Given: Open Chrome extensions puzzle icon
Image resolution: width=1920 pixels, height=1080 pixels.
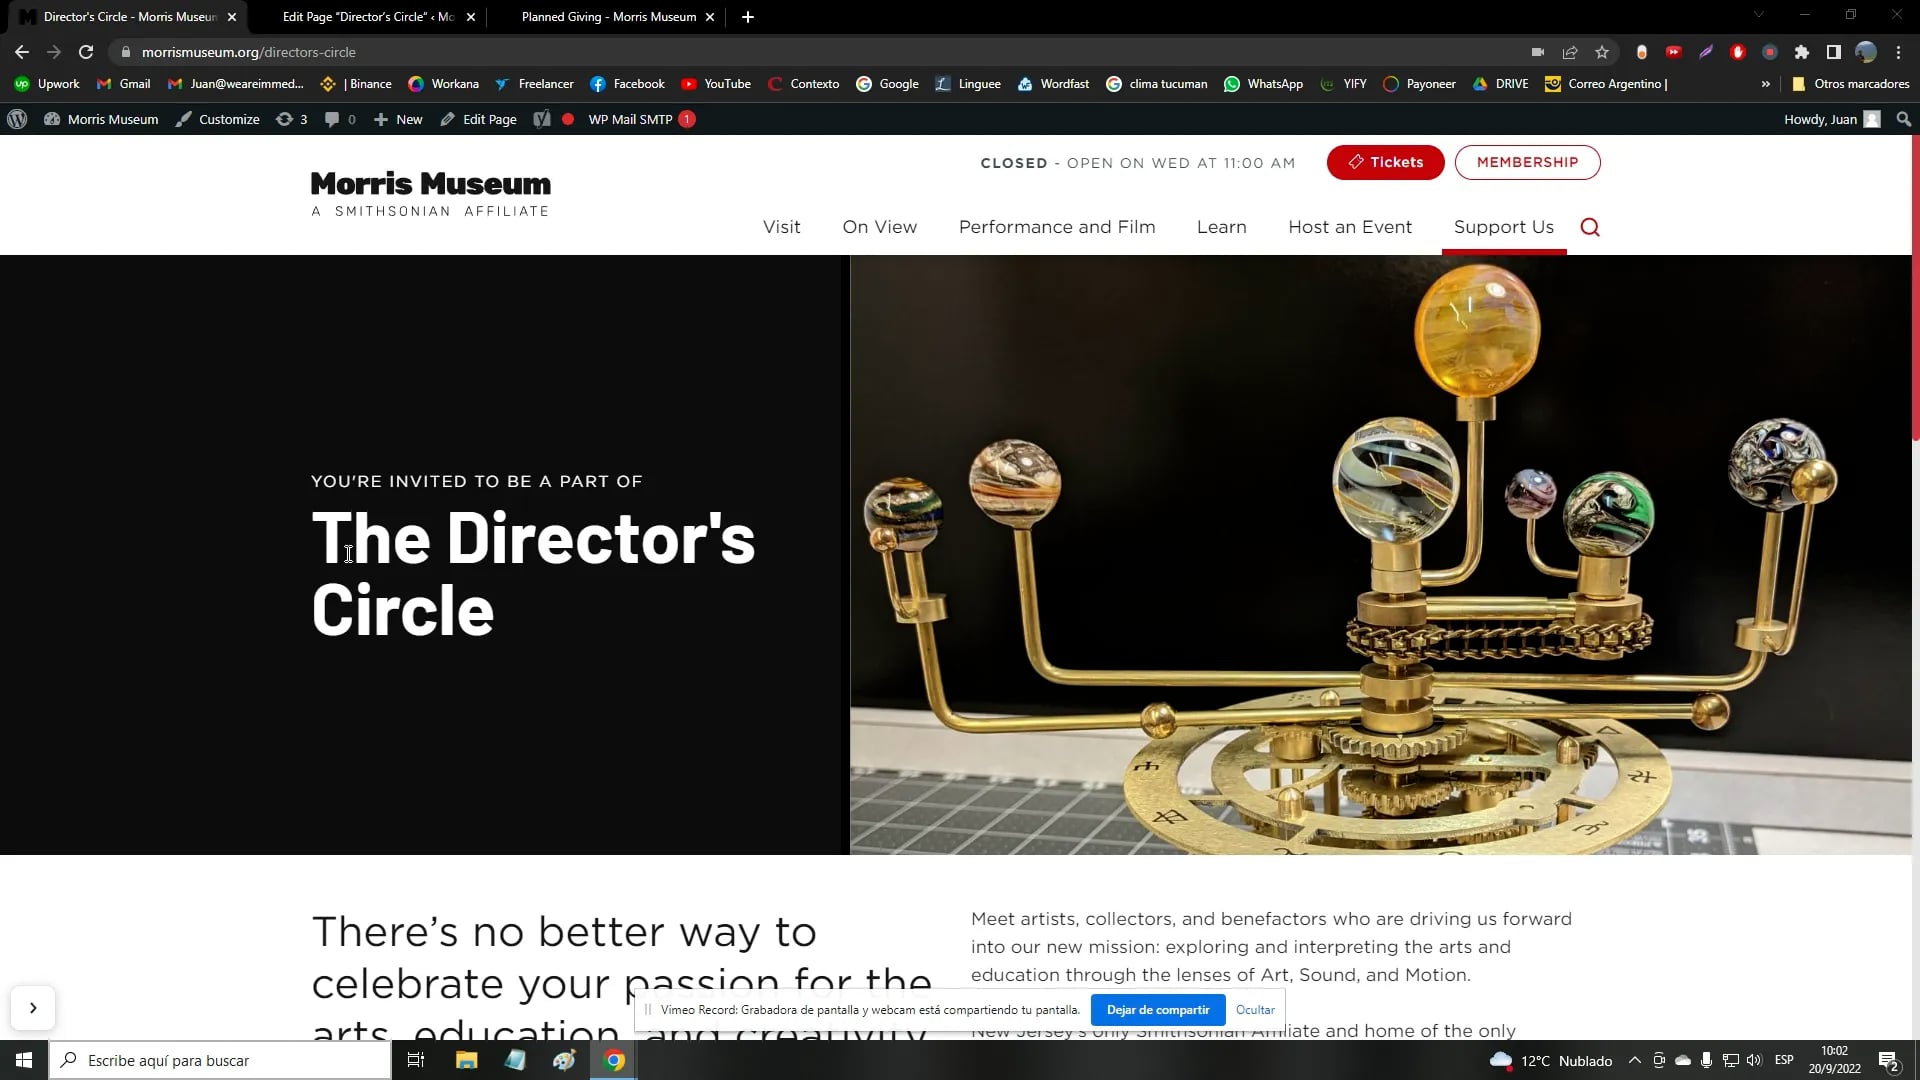Looking at the screenshot, I should click(x=1802, y=52).
